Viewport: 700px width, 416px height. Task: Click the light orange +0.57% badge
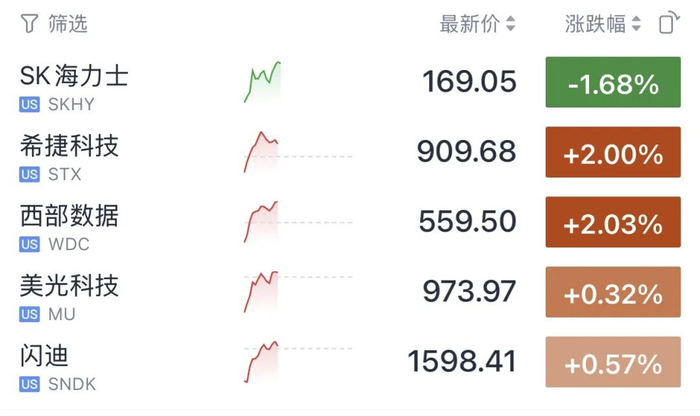[613, 362]
